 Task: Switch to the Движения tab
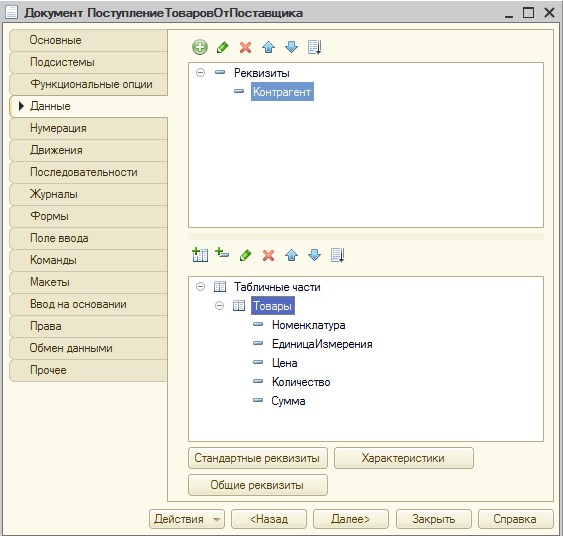56,150
